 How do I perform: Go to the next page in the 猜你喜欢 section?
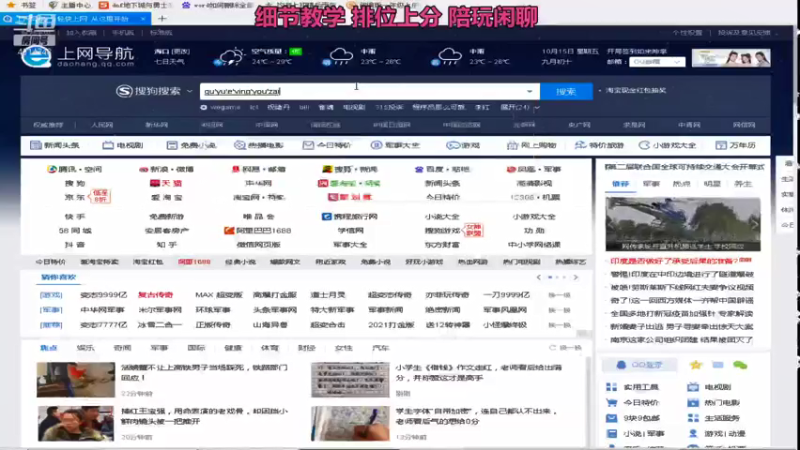tap(576, 278)
